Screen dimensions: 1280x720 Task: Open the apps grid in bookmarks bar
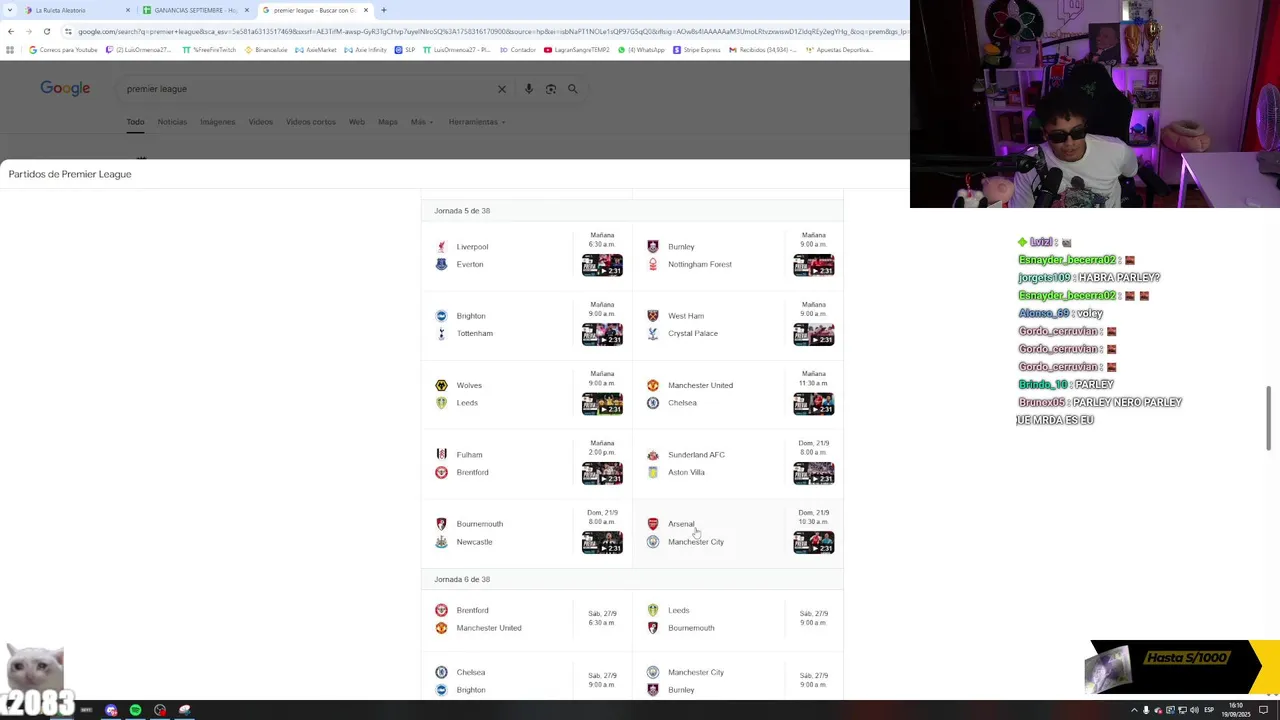(10, 50)
